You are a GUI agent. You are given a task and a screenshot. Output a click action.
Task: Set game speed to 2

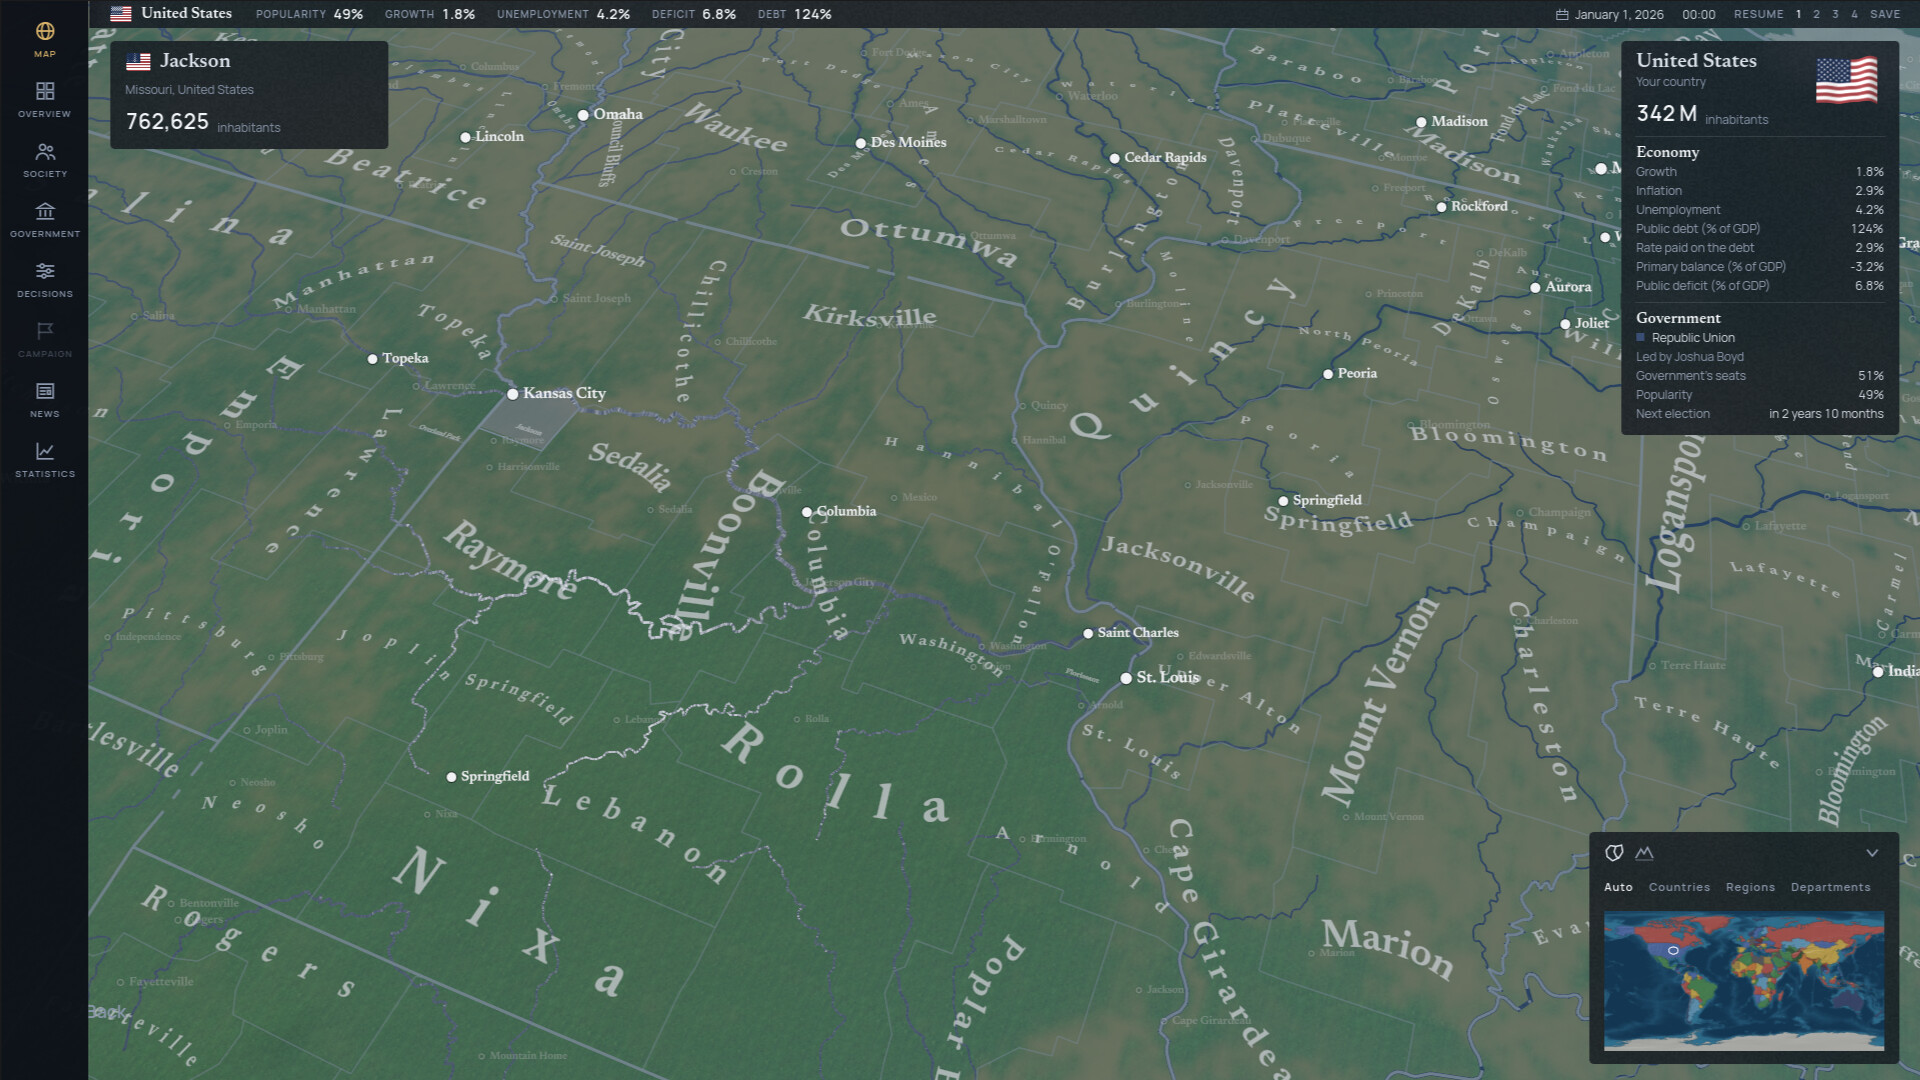[1817, 14]
